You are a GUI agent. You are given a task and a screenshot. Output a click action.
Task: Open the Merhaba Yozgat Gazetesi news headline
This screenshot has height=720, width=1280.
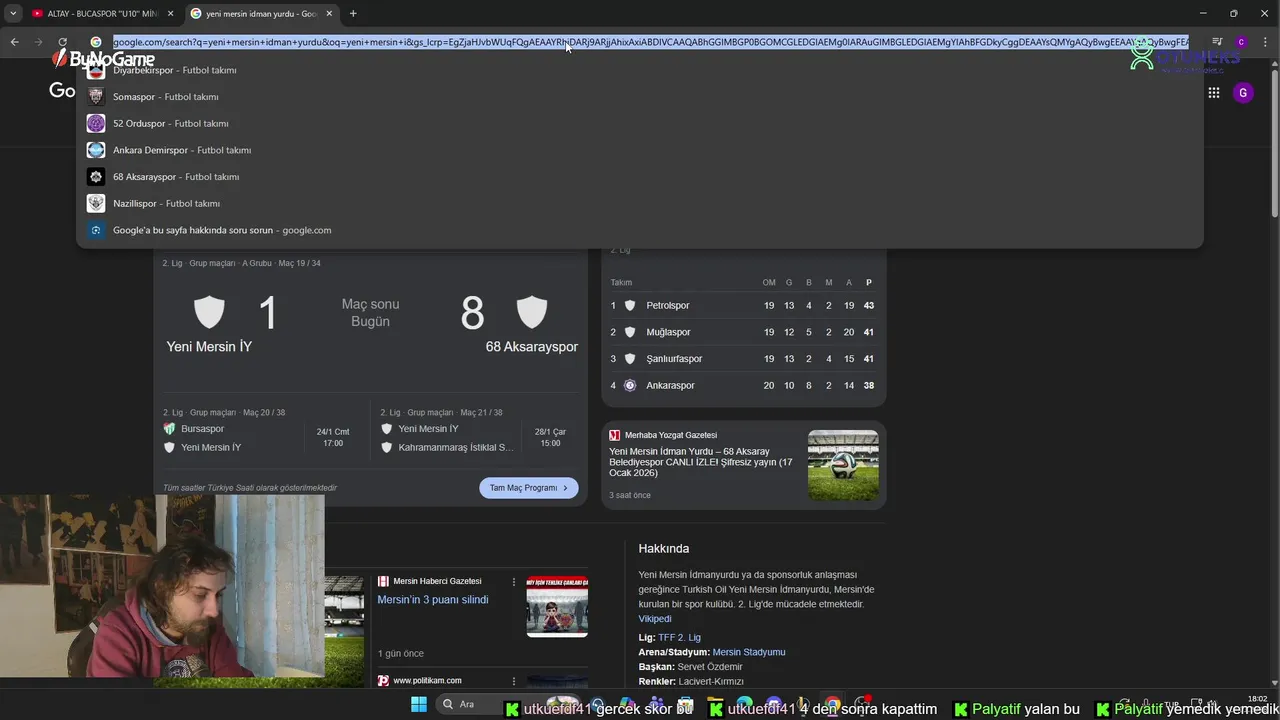701,462
